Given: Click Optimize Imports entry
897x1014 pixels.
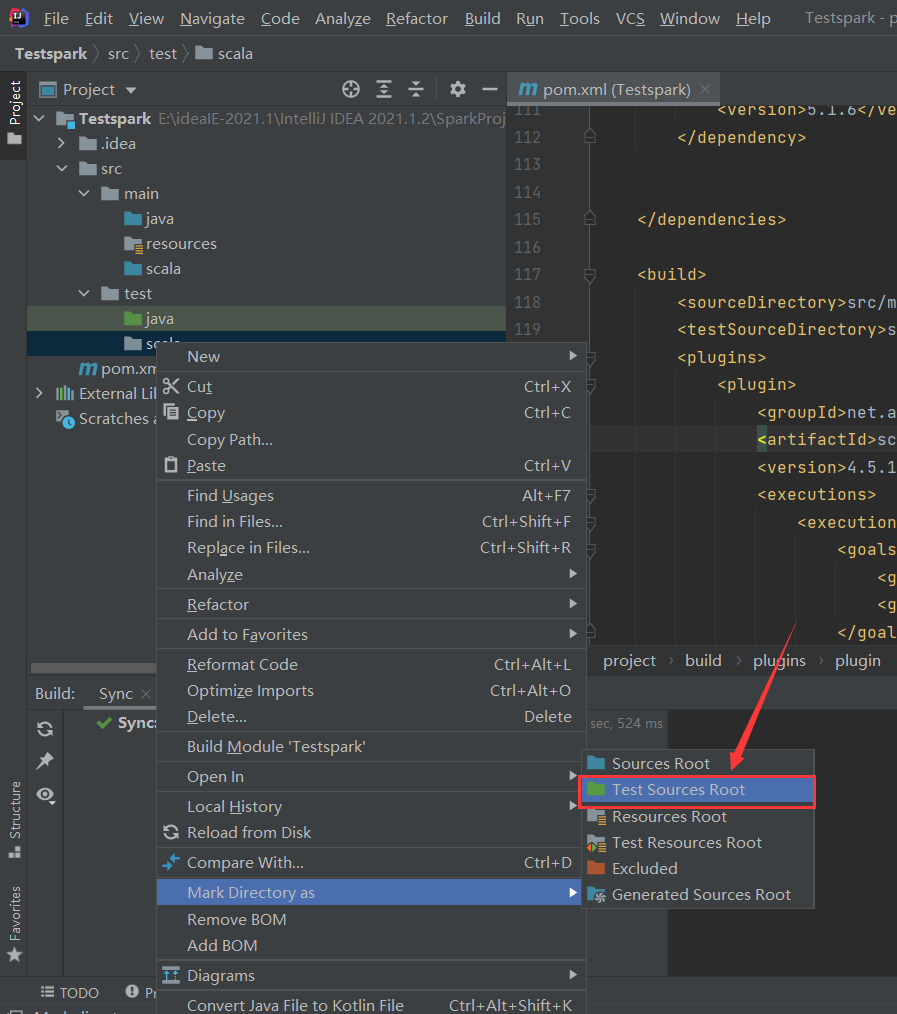Looking at the screenshot, I should tap(372, 691).
